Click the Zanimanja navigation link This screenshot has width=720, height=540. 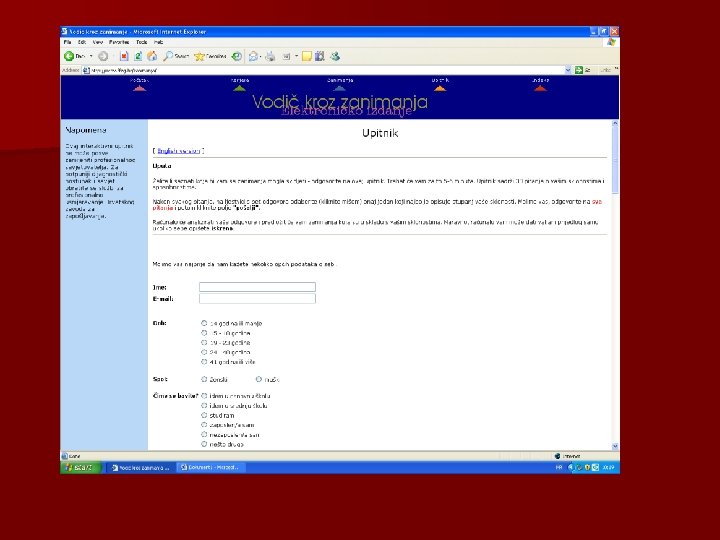(x=340, y=80)
